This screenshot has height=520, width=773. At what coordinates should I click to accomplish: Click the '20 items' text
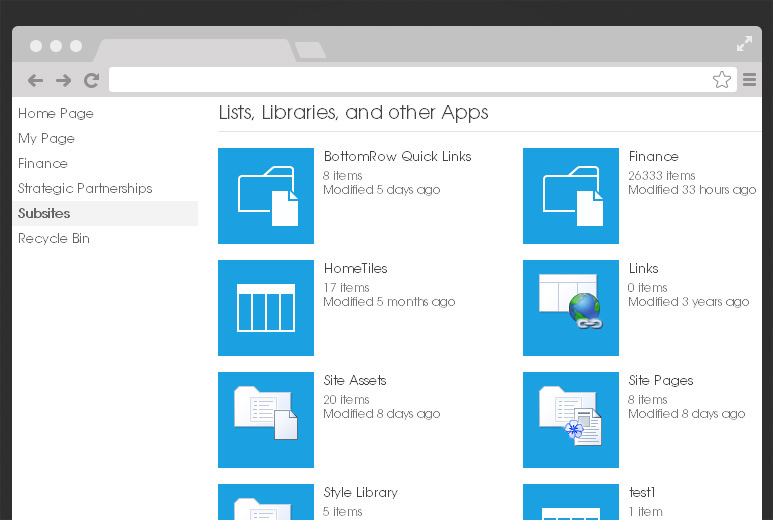(346, 399)
